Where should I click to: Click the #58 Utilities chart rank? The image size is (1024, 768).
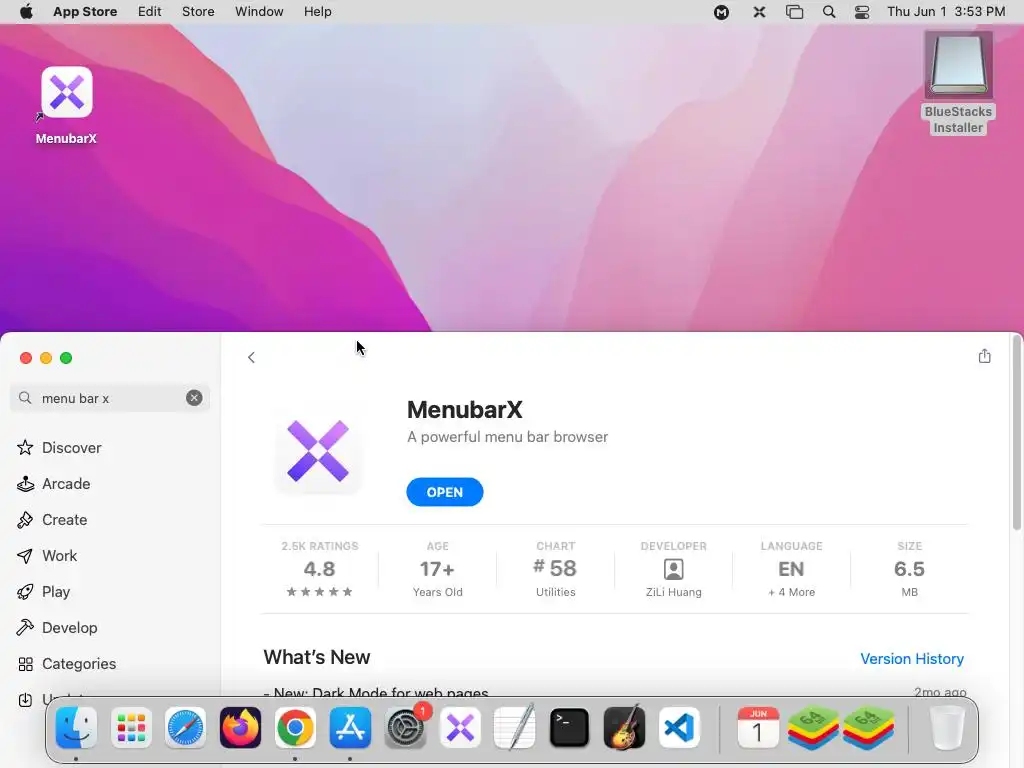pyautogui.click(x=556, y=568)
